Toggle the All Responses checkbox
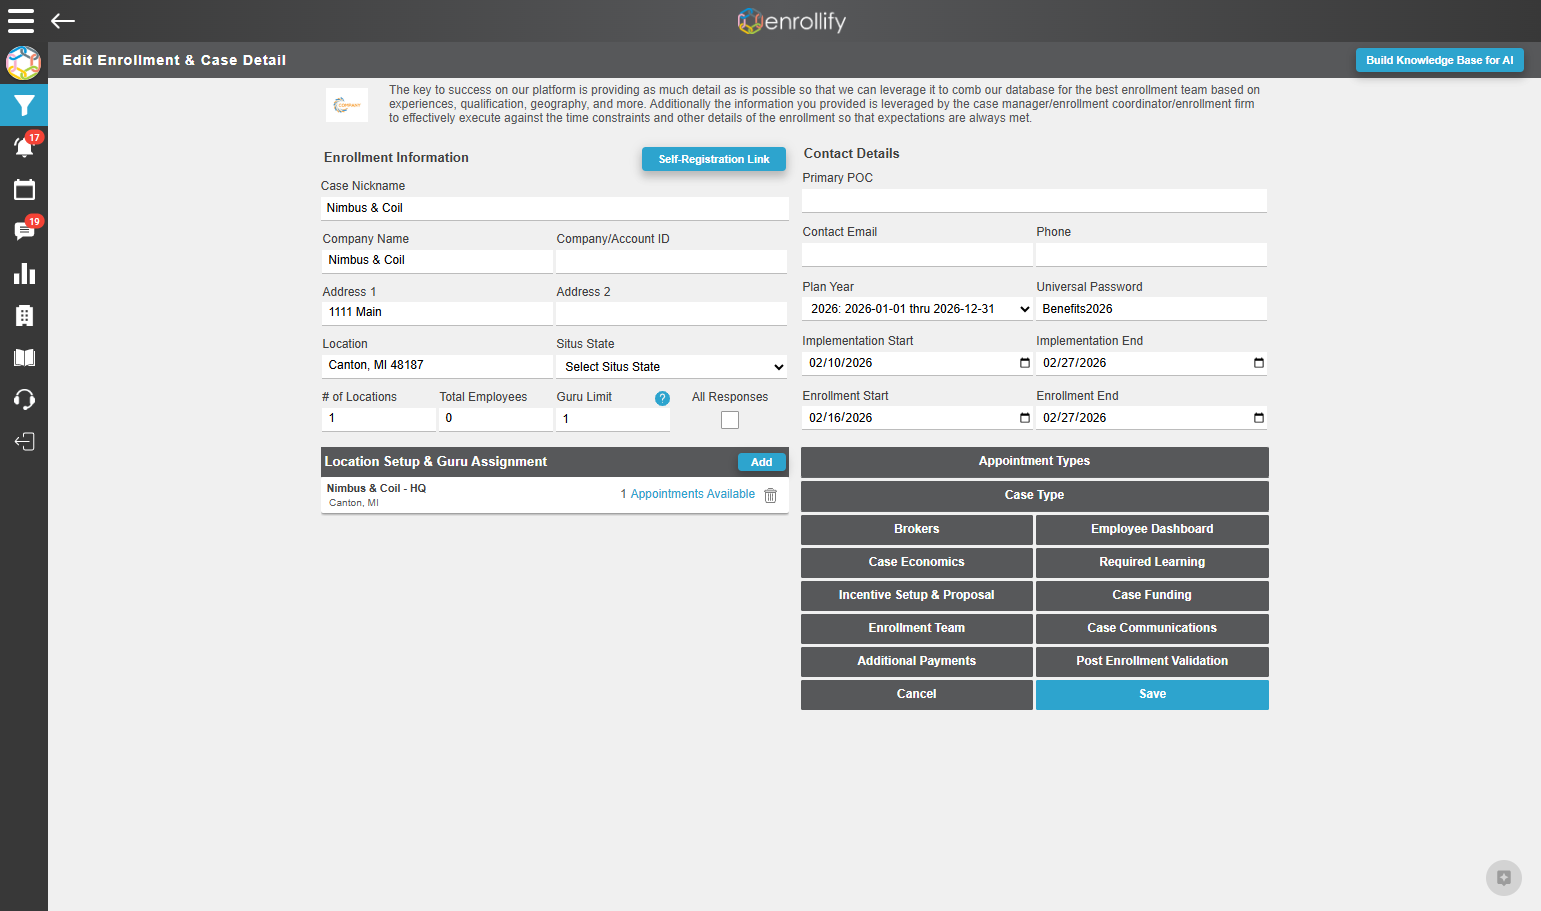1541x911 pixels. point(730,420)
